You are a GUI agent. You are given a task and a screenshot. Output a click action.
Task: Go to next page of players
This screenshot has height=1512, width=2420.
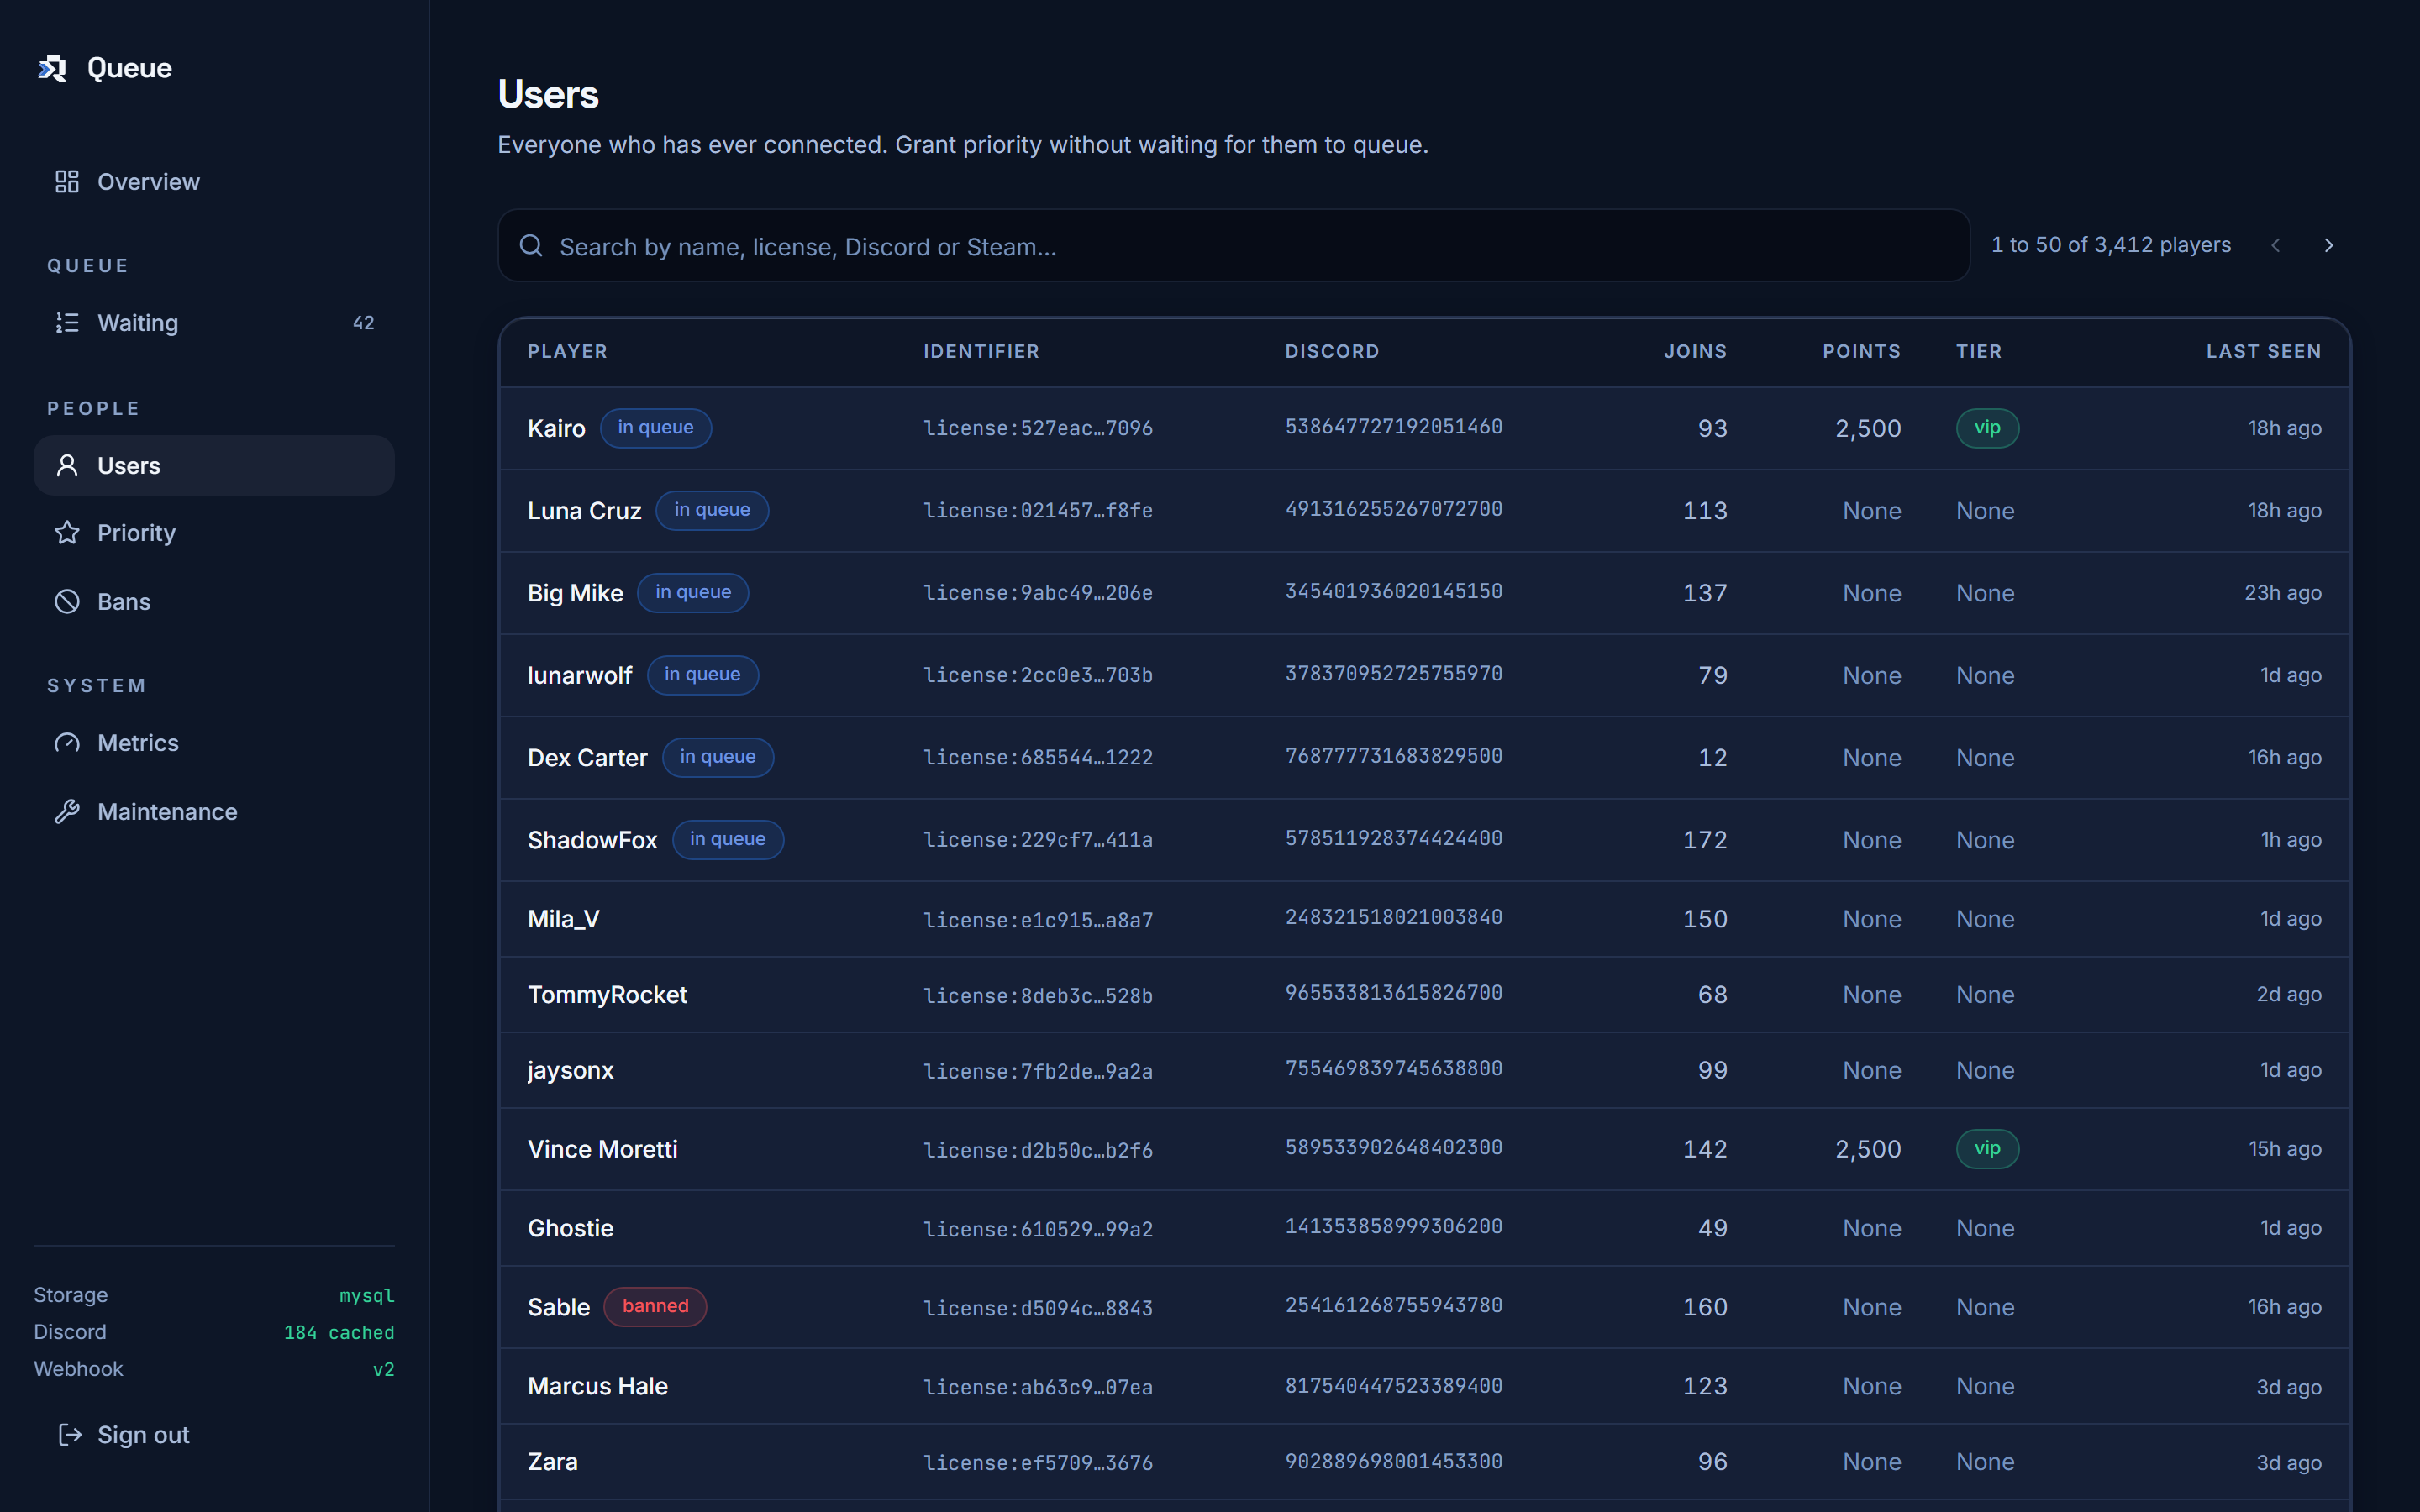2329,245
